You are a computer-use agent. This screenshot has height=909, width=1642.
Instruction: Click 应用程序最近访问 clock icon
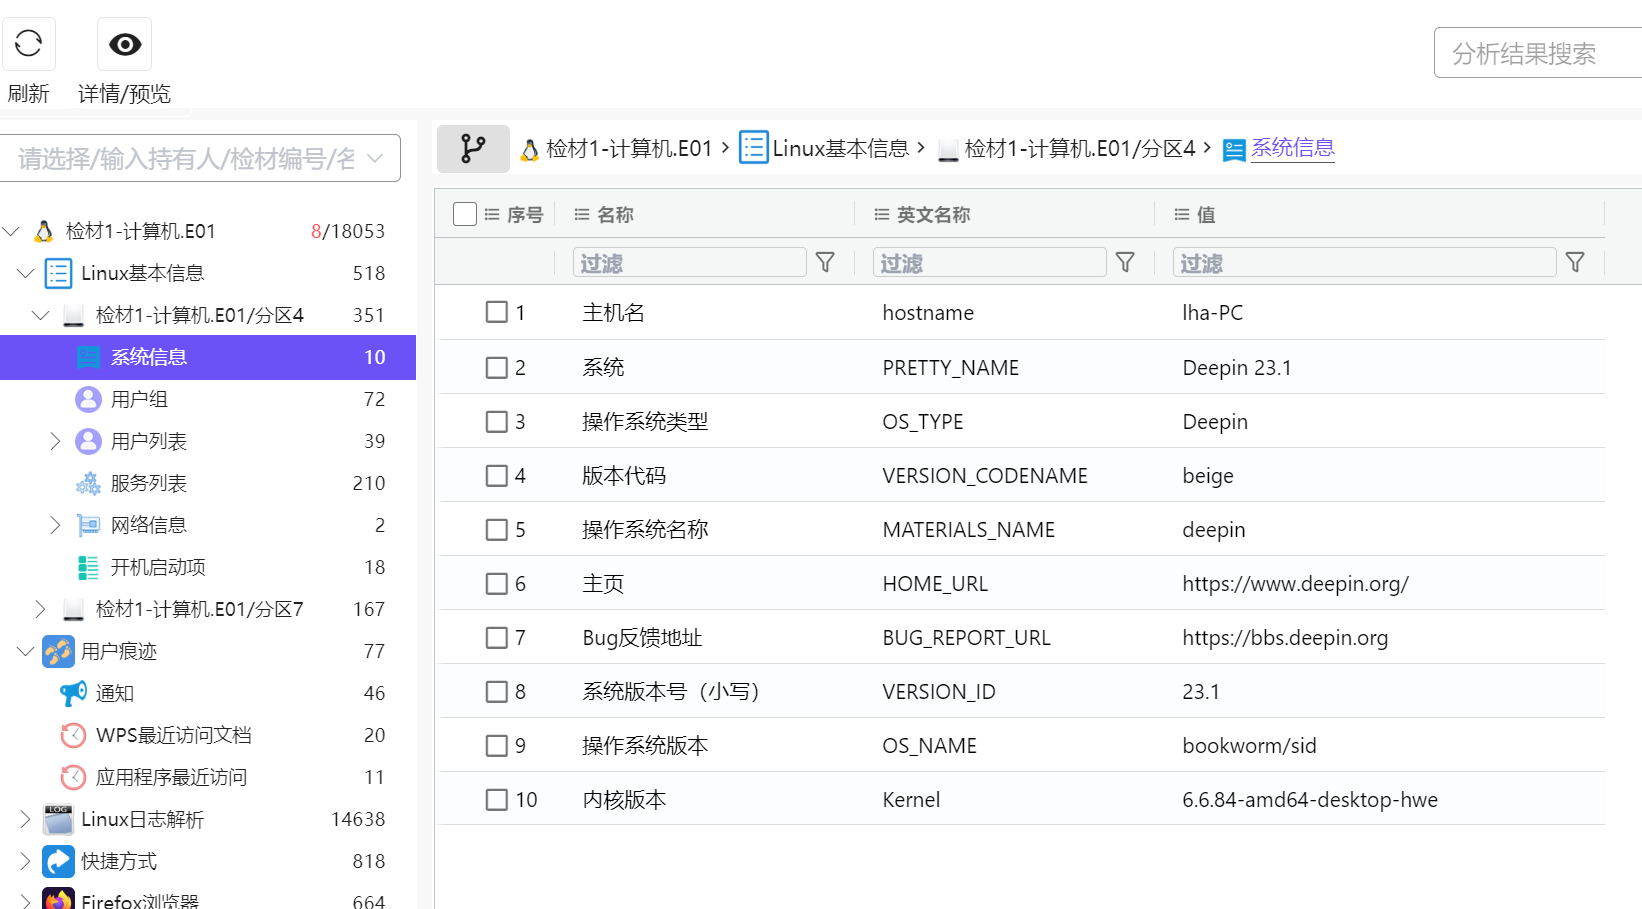click(x=73, y=777)
